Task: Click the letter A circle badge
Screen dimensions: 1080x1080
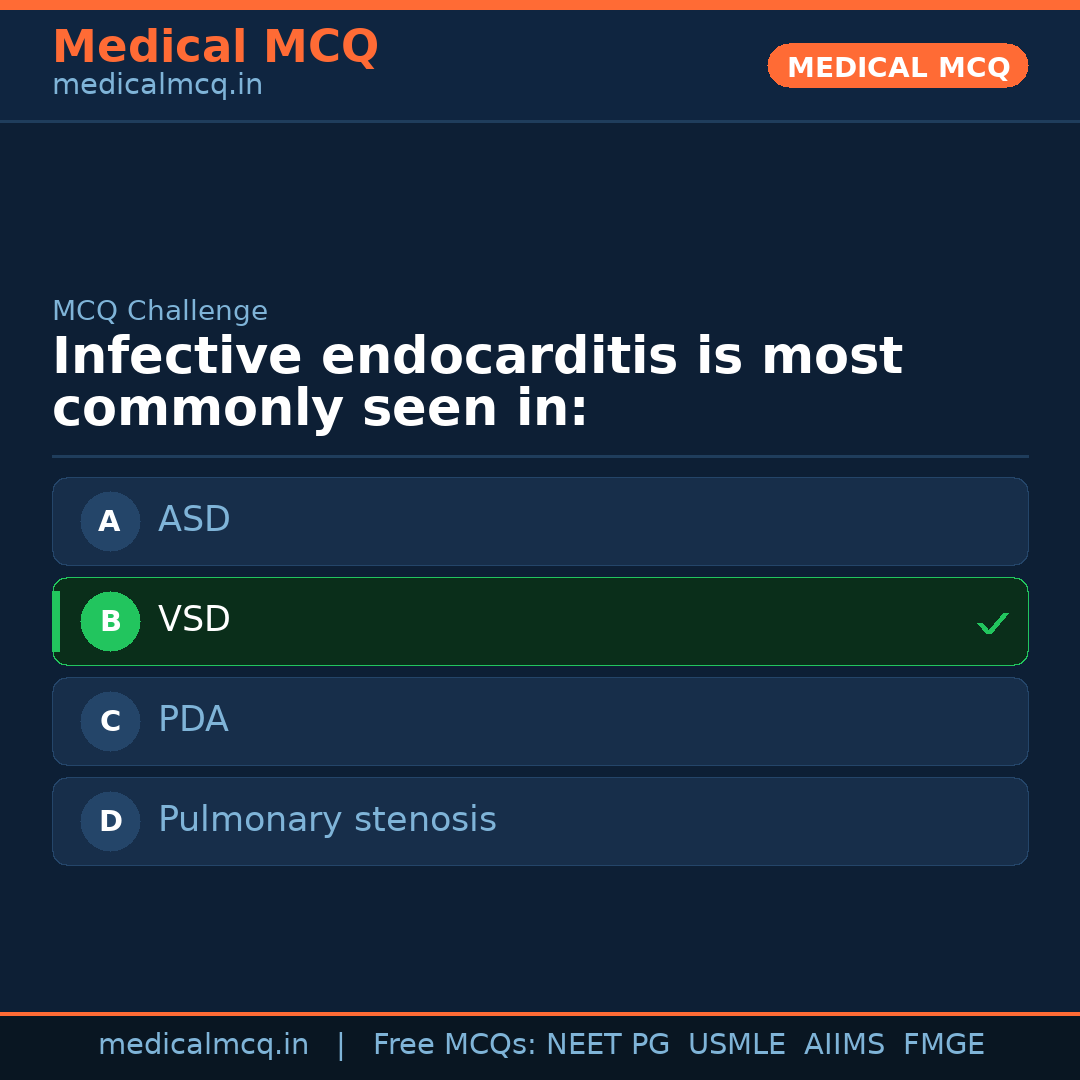Action: tap(110, 521)
